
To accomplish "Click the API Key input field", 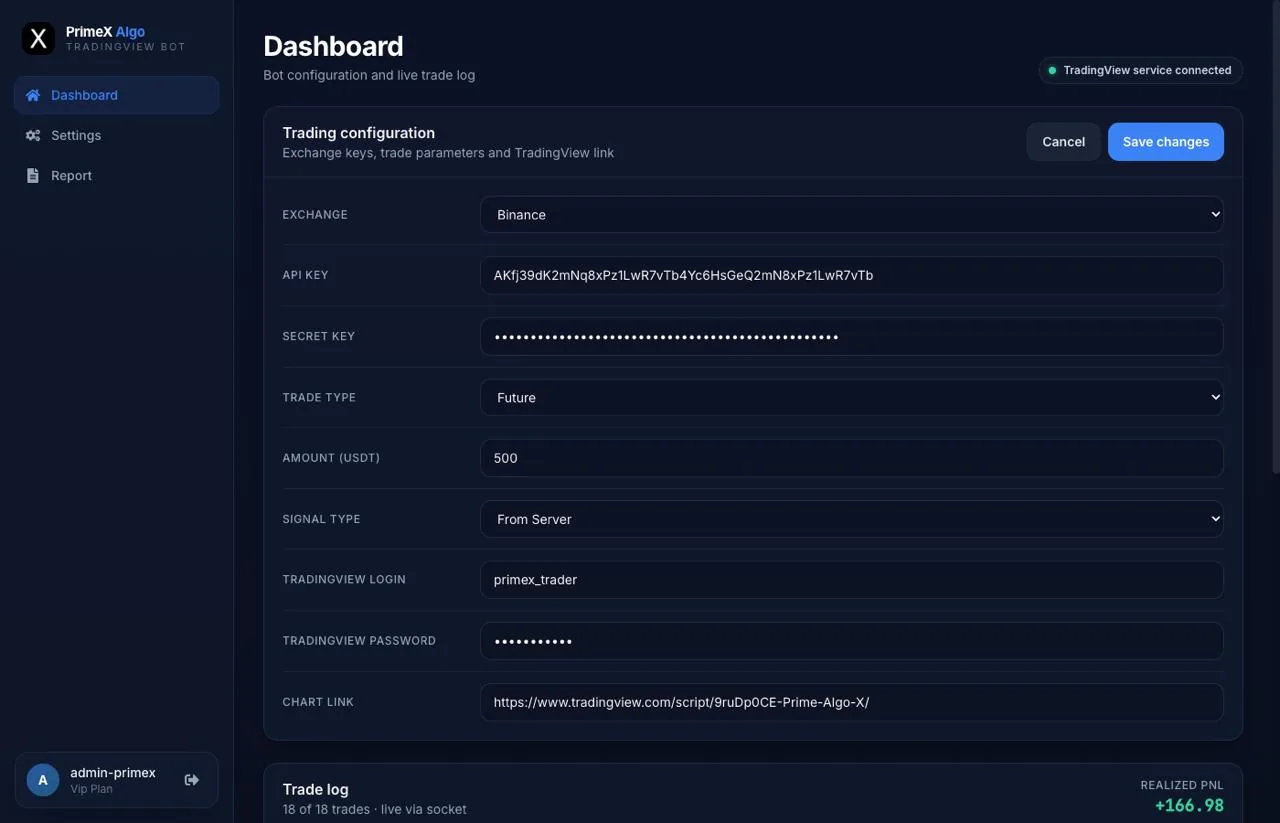I will coord(852,275).
